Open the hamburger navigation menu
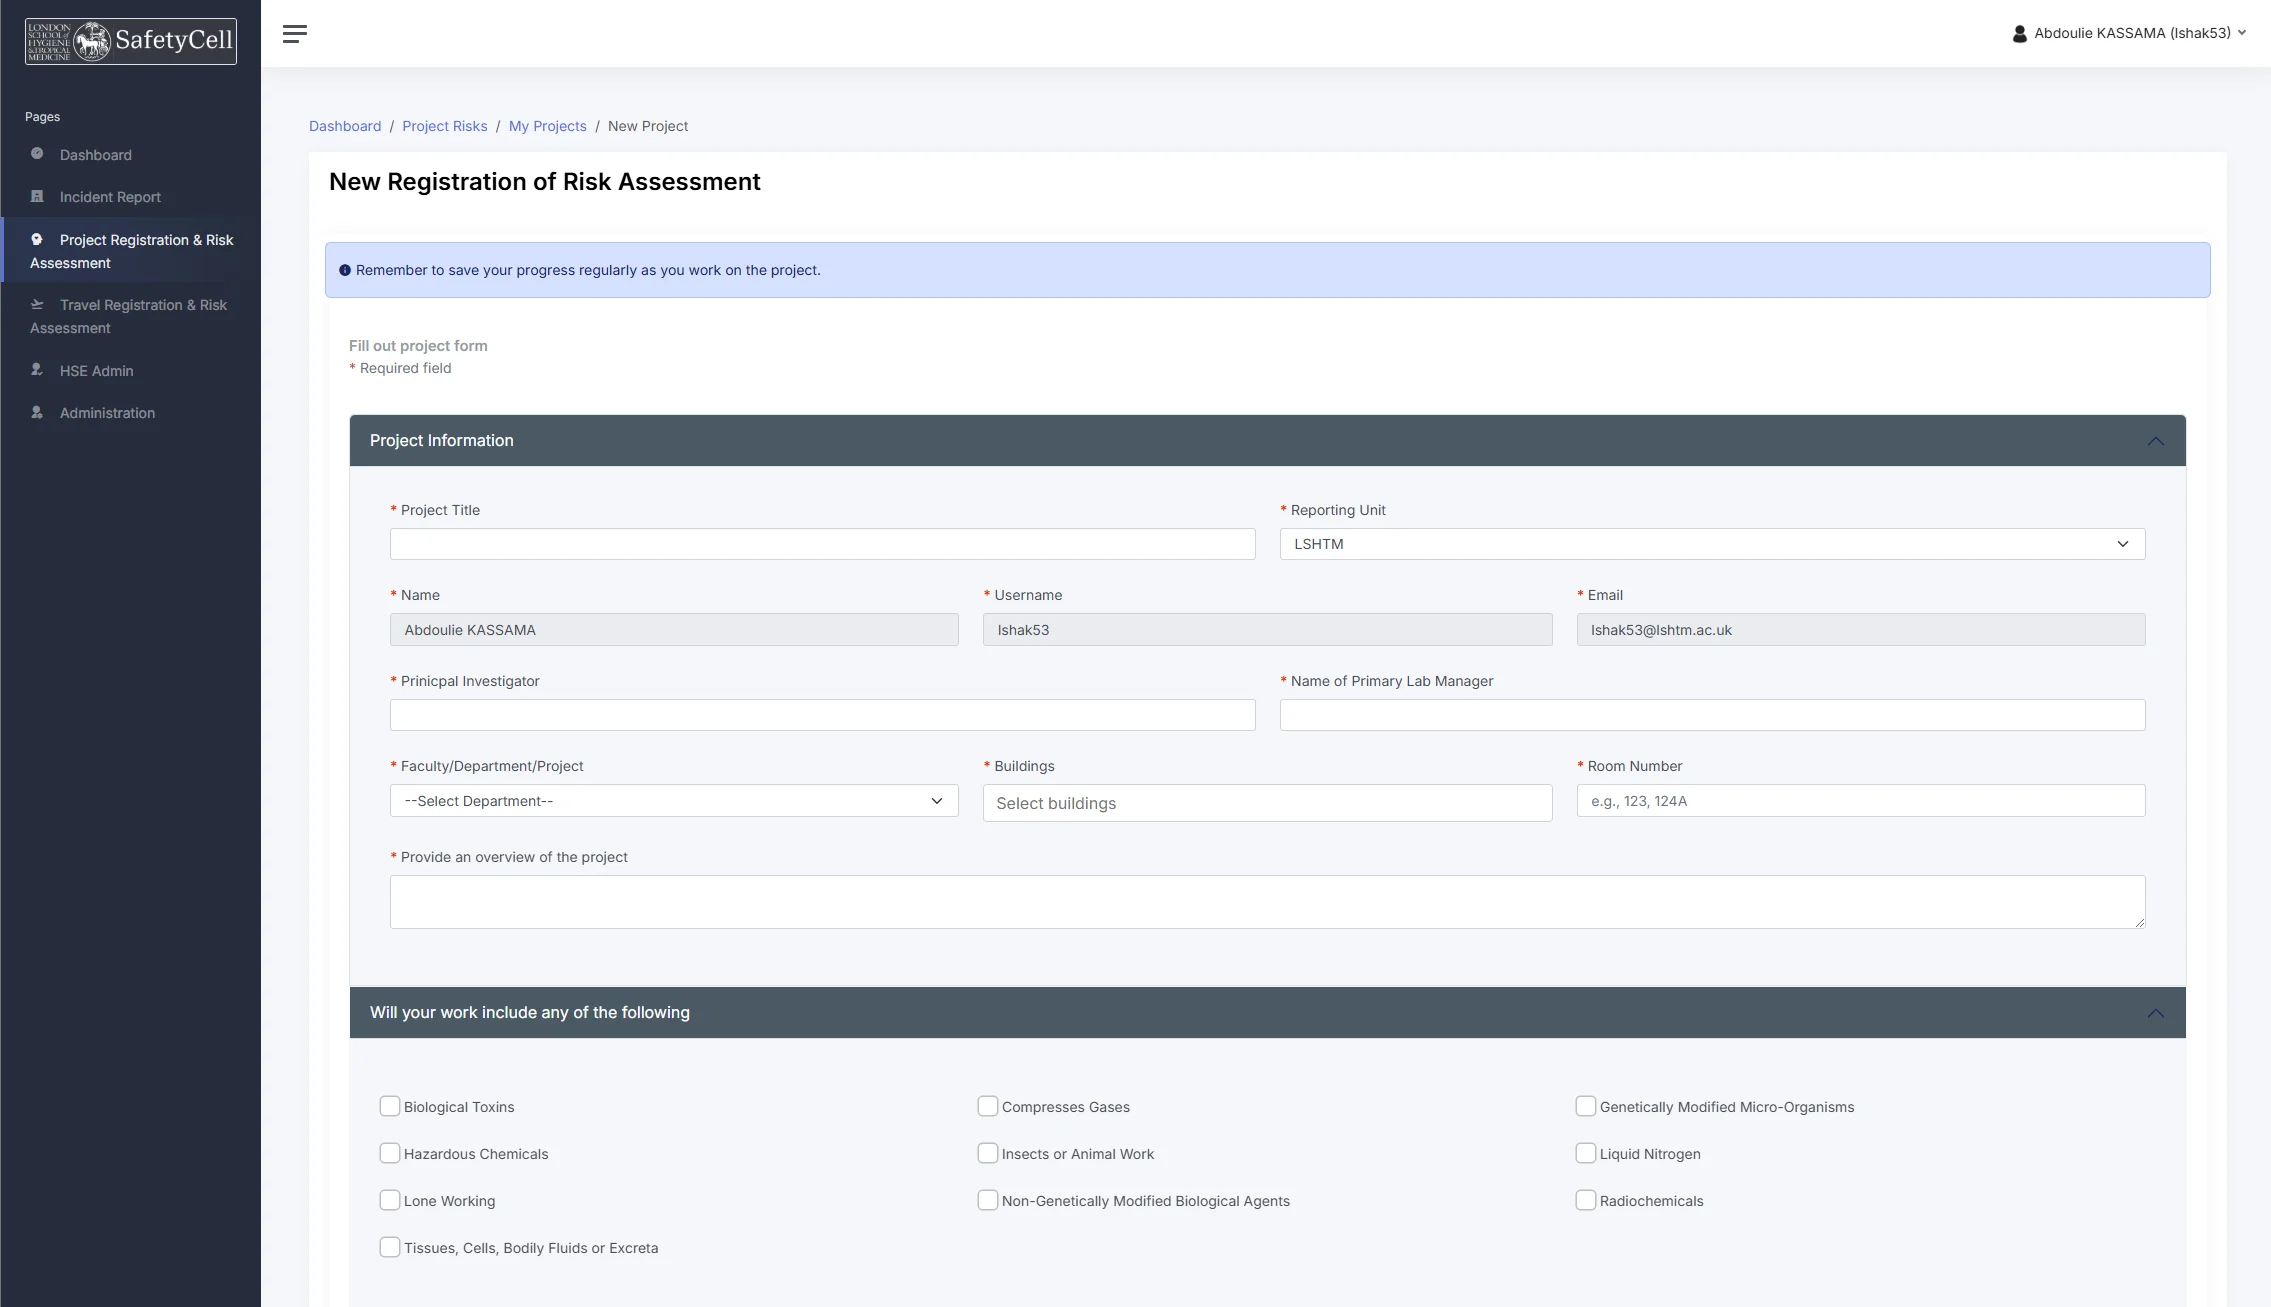The height and width of the screenshot is (1307, 2271). point(295,33)
